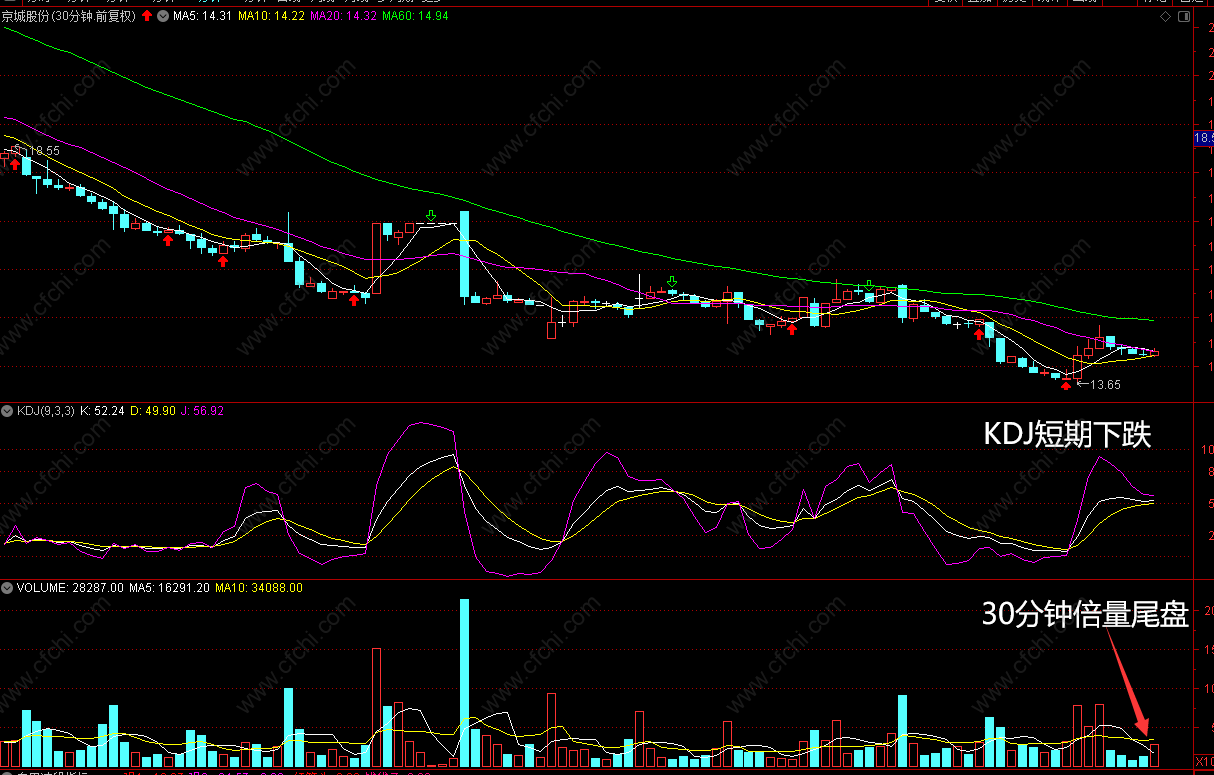The height and width of the screenshot is (775, 1214).
Task: Click the green MA60: 14.94 label
Action: pos(415,16)
